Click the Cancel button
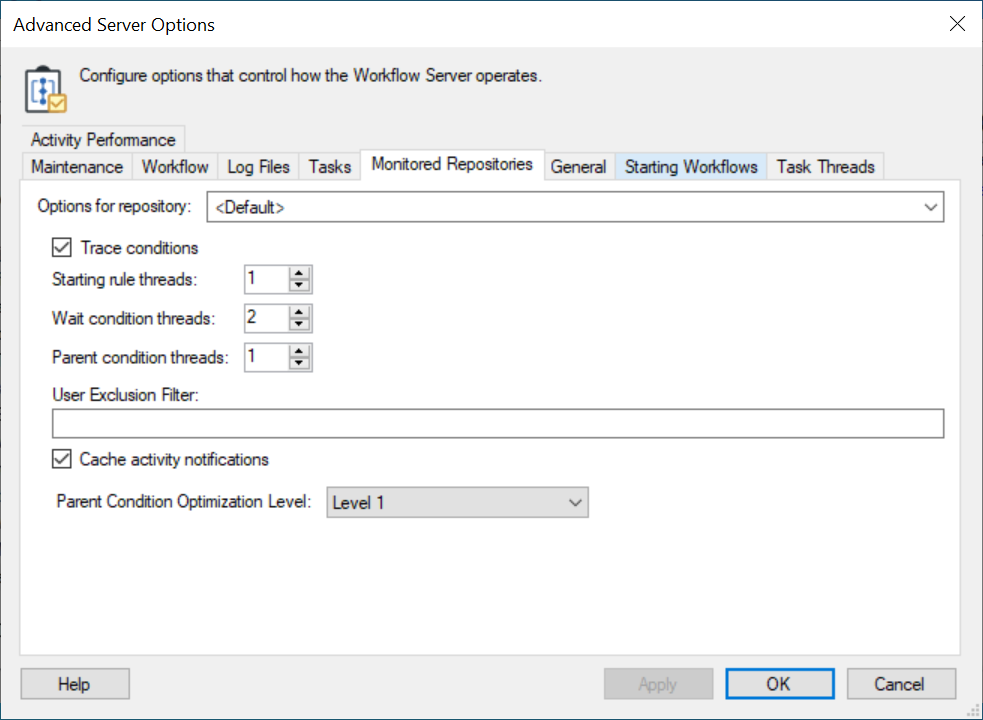This screenshot has width=983, height=720. [x=900, y=684]
